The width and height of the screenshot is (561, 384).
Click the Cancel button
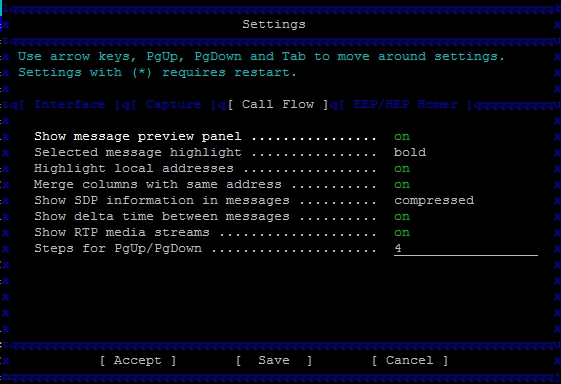point(410,360)
